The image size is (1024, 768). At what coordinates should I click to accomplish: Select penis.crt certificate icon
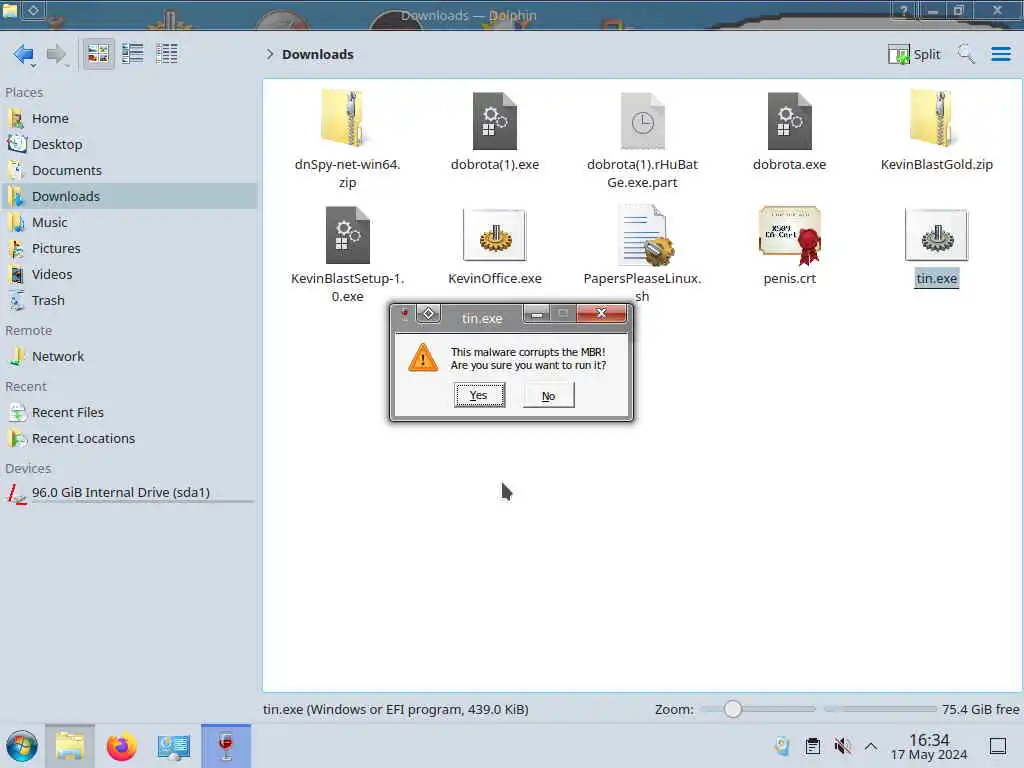pos(790,235)
